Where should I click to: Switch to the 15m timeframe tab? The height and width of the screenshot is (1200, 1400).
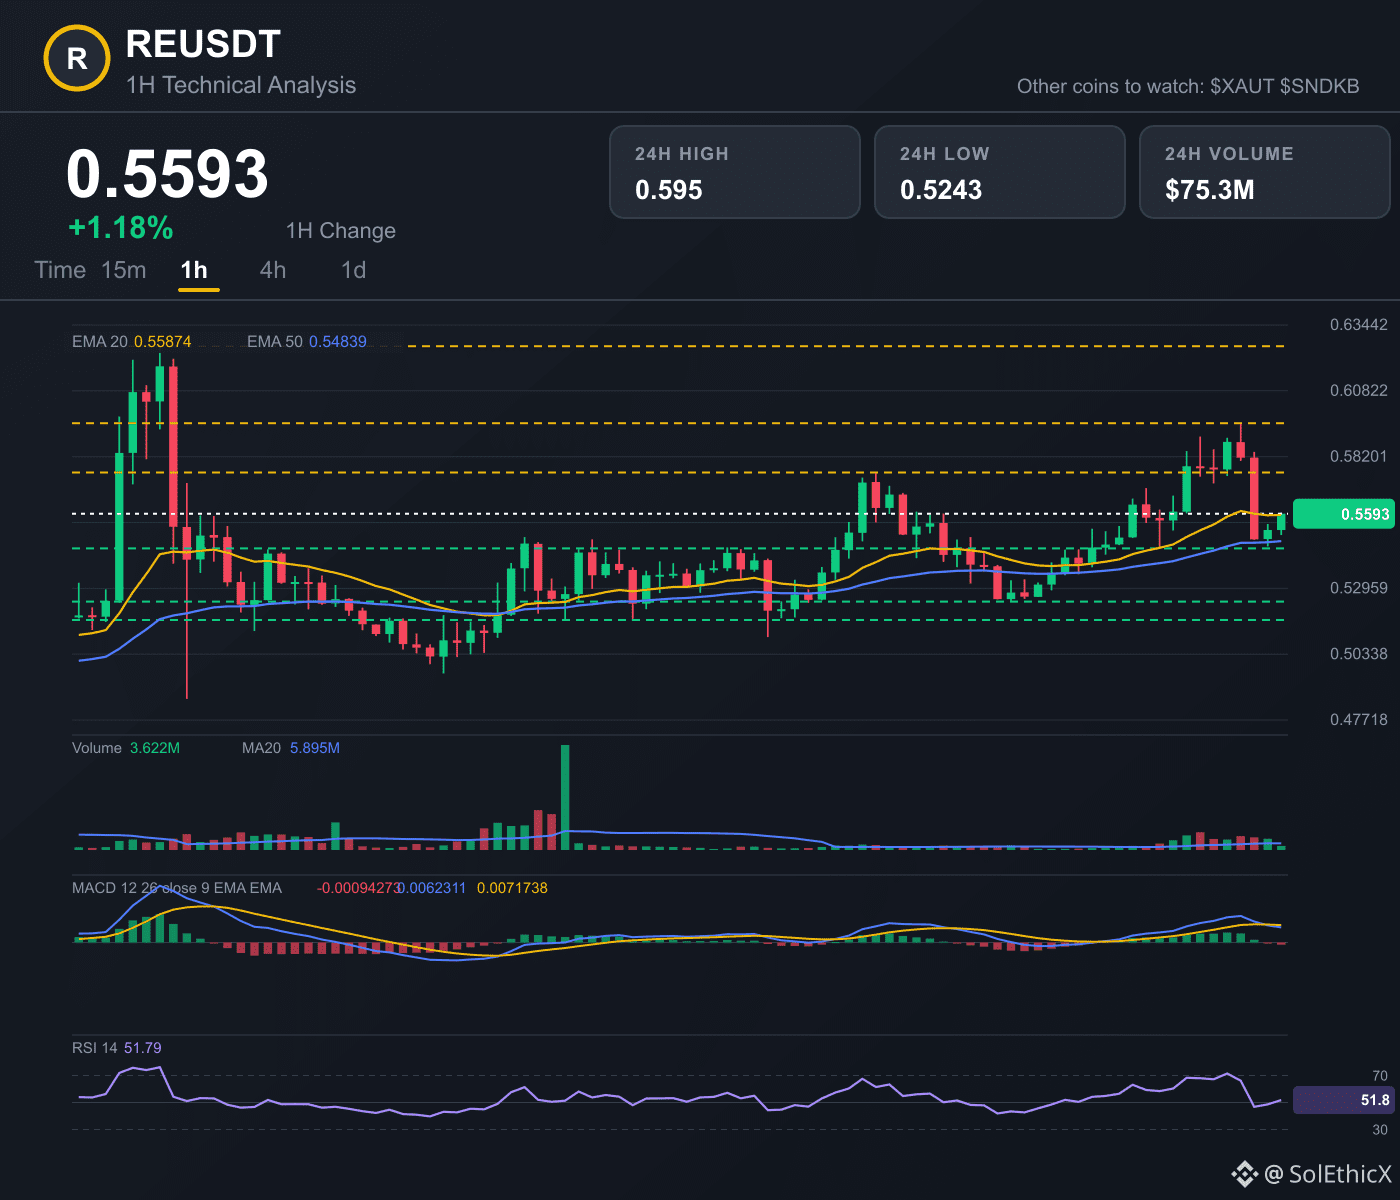(124, 270)
